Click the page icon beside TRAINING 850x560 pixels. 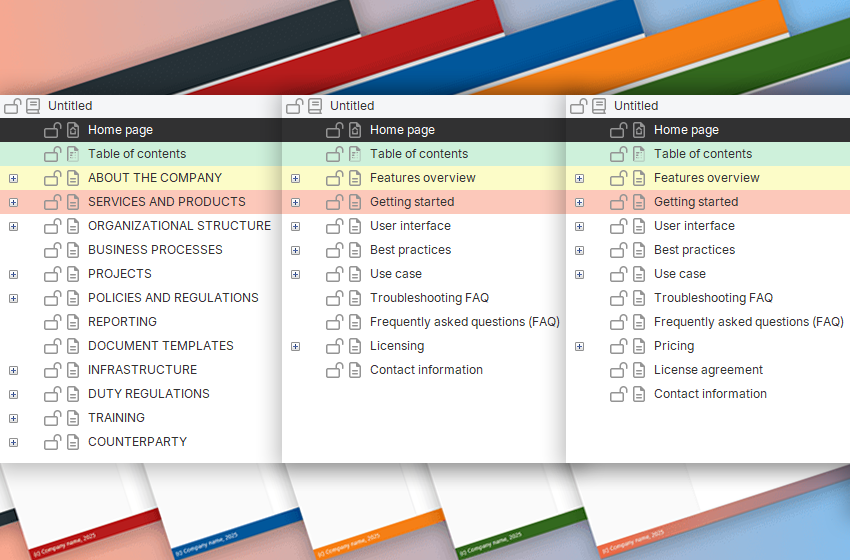point(73,418)
